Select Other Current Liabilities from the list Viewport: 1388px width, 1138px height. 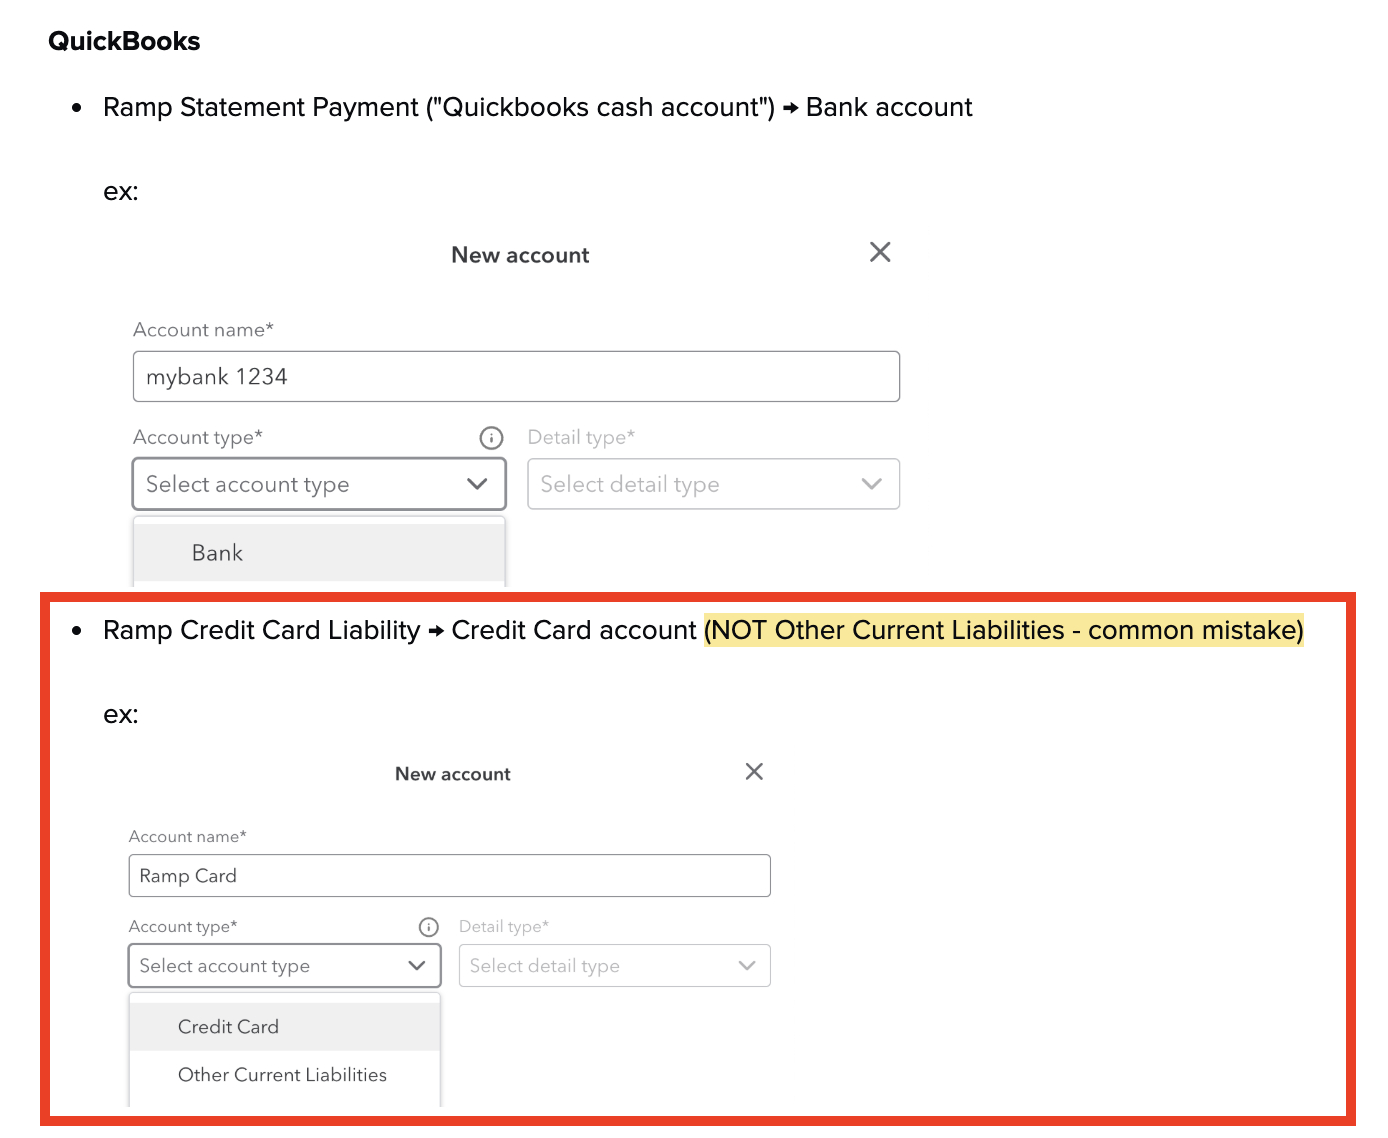tap(282, 1074)
